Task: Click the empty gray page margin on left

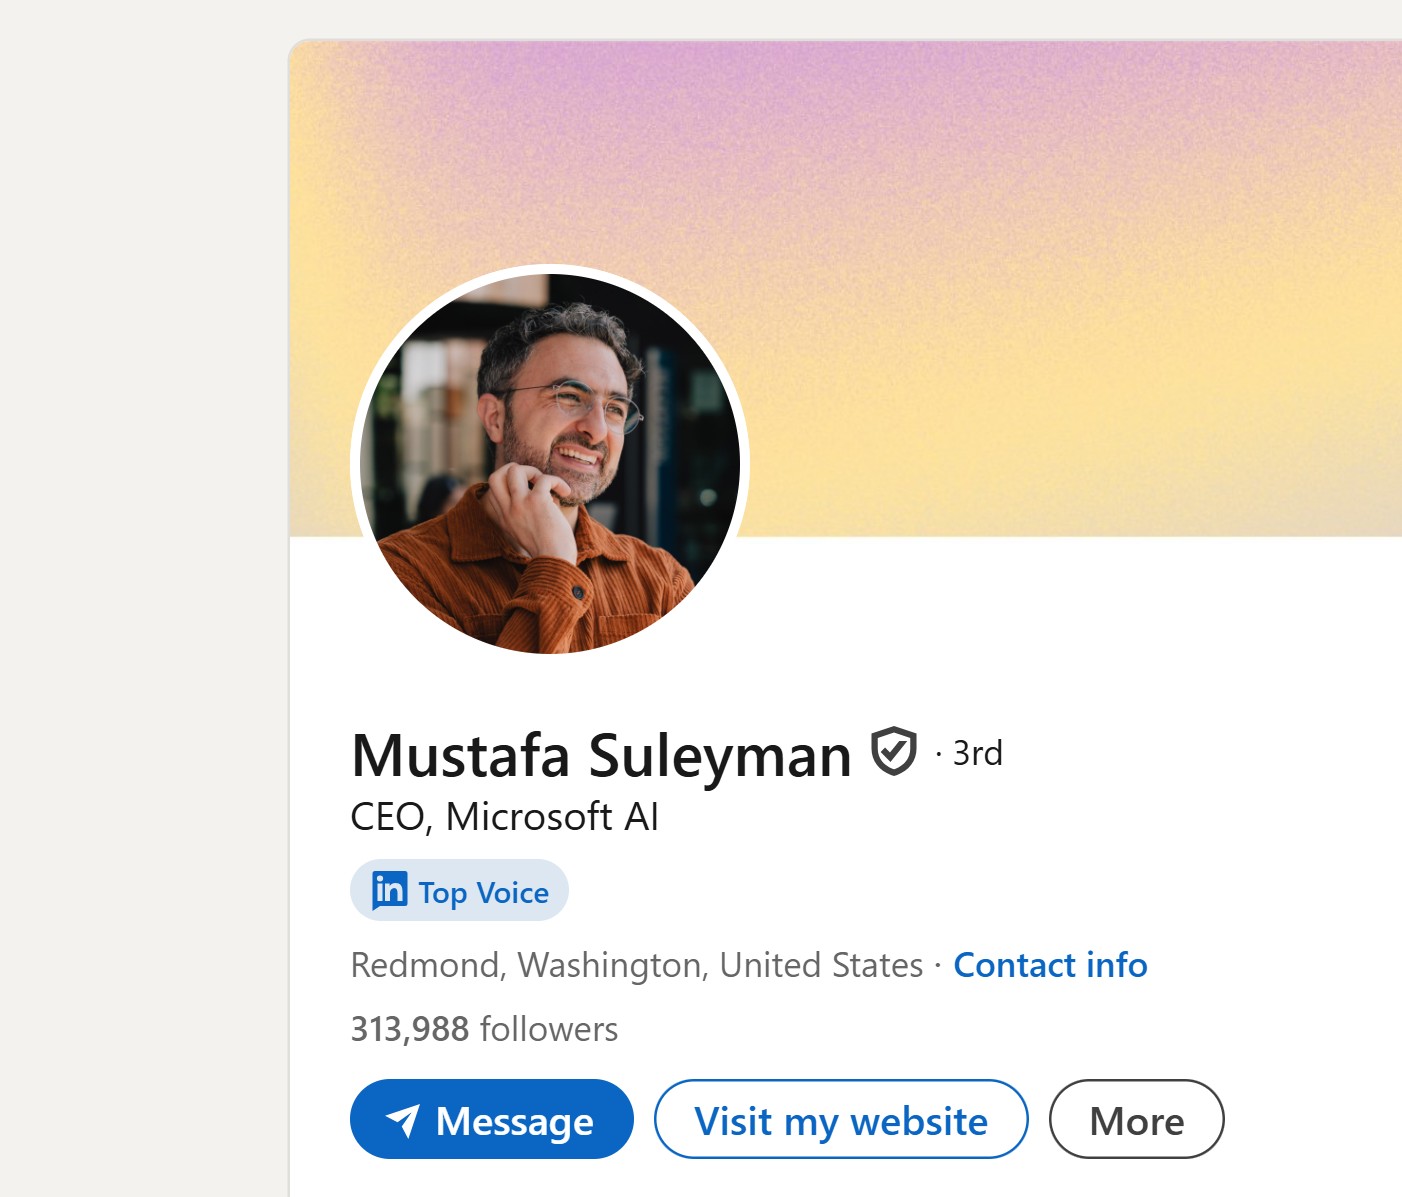Action: pos(140,600)
